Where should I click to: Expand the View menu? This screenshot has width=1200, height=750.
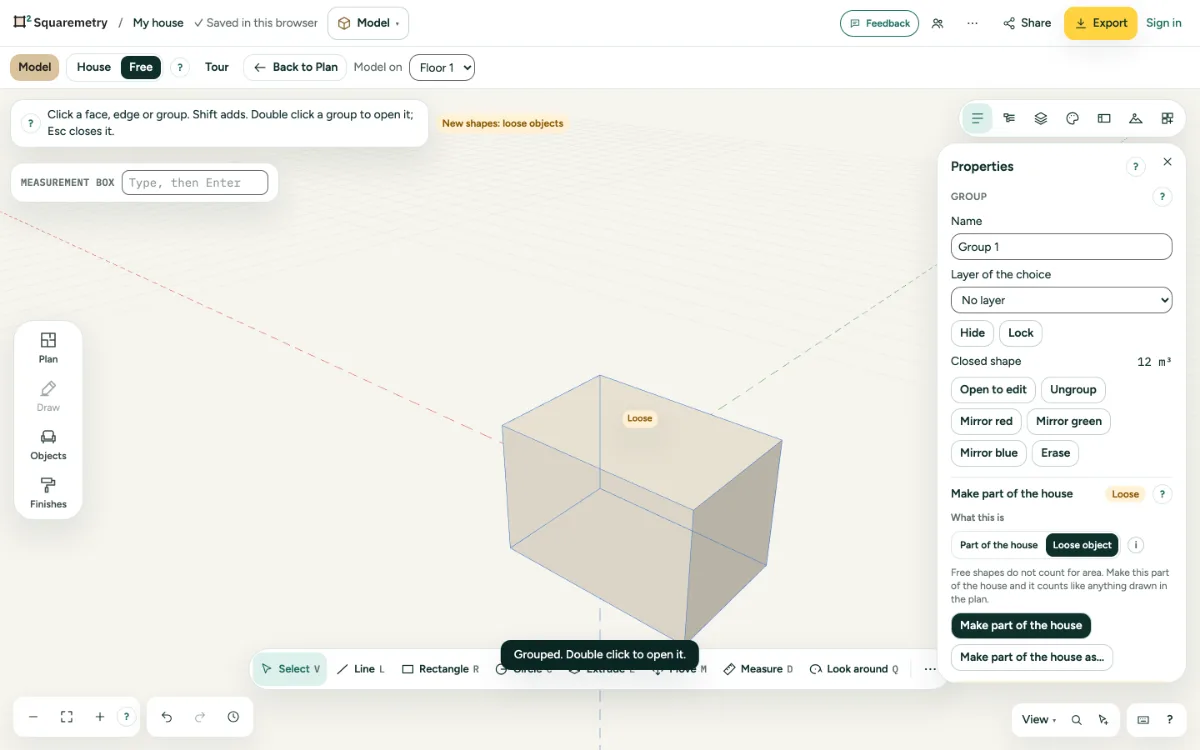[1039, 720]
